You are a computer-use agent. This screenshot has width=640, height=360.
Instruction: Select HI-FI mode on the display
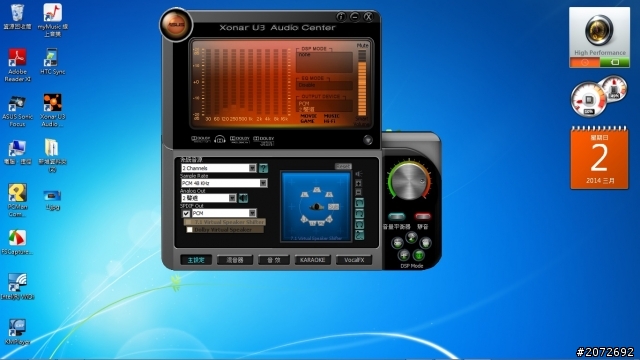[x=329, y=121]
